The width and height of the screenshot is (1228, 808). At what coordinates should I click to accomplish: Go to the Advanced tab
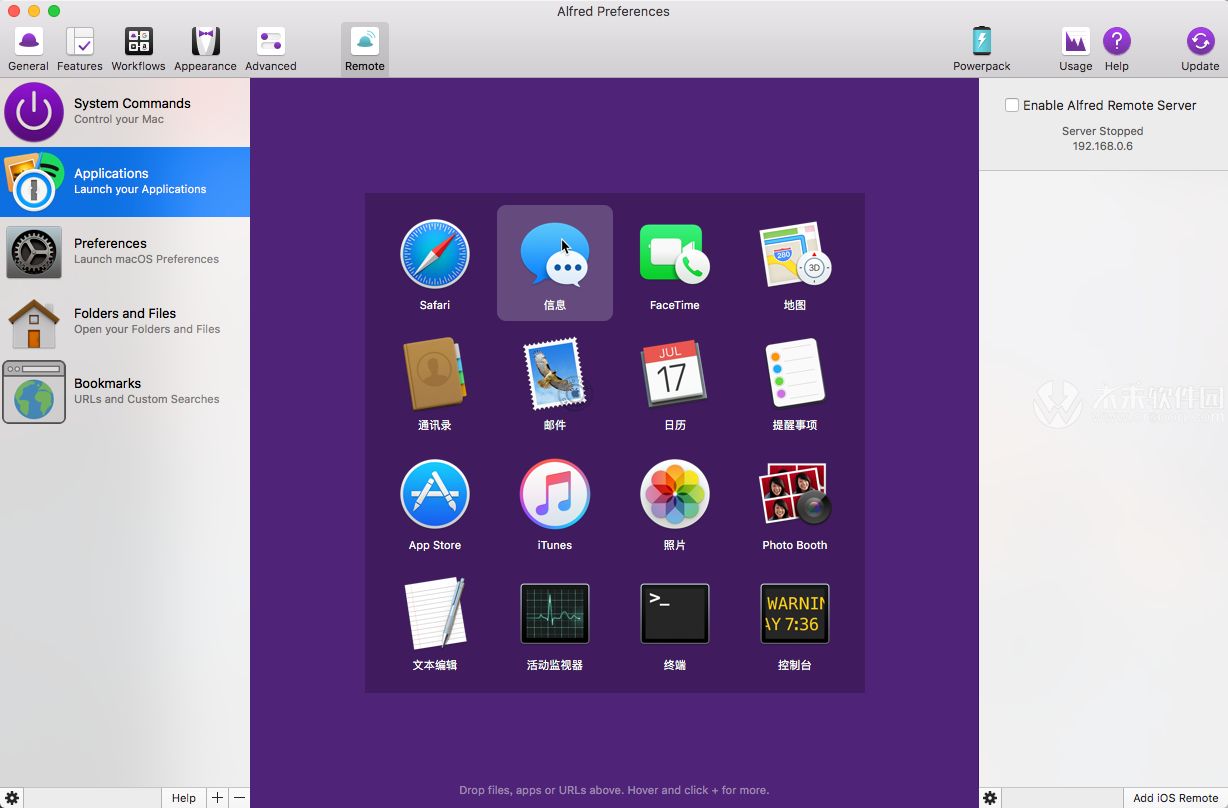(271, 49)
